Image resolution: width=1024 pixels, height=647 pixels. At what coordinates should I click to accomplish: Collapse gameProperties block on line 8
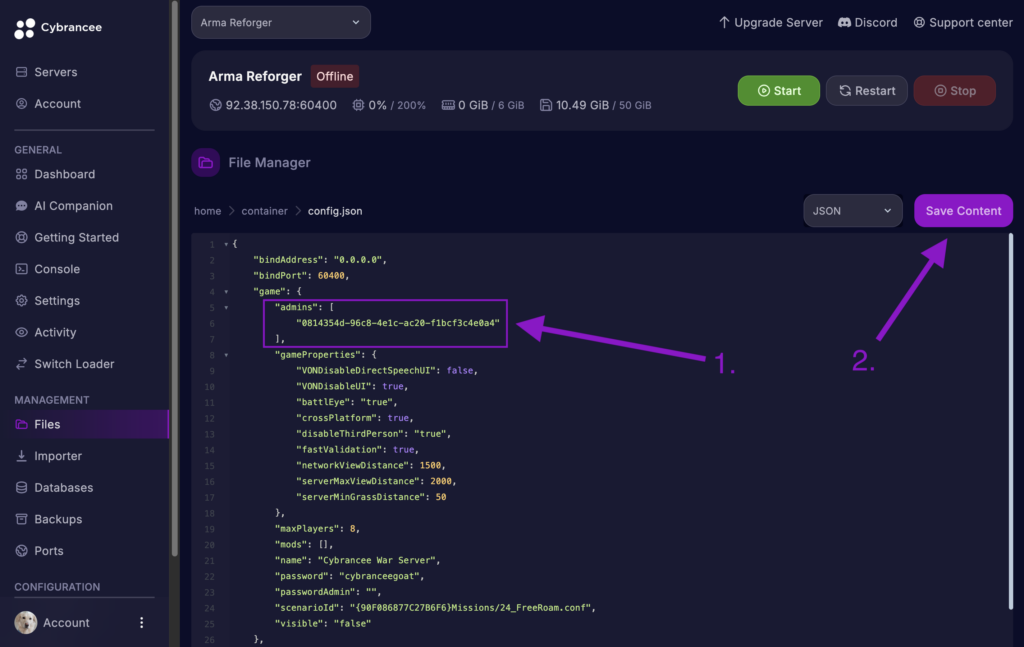point(226,355)
